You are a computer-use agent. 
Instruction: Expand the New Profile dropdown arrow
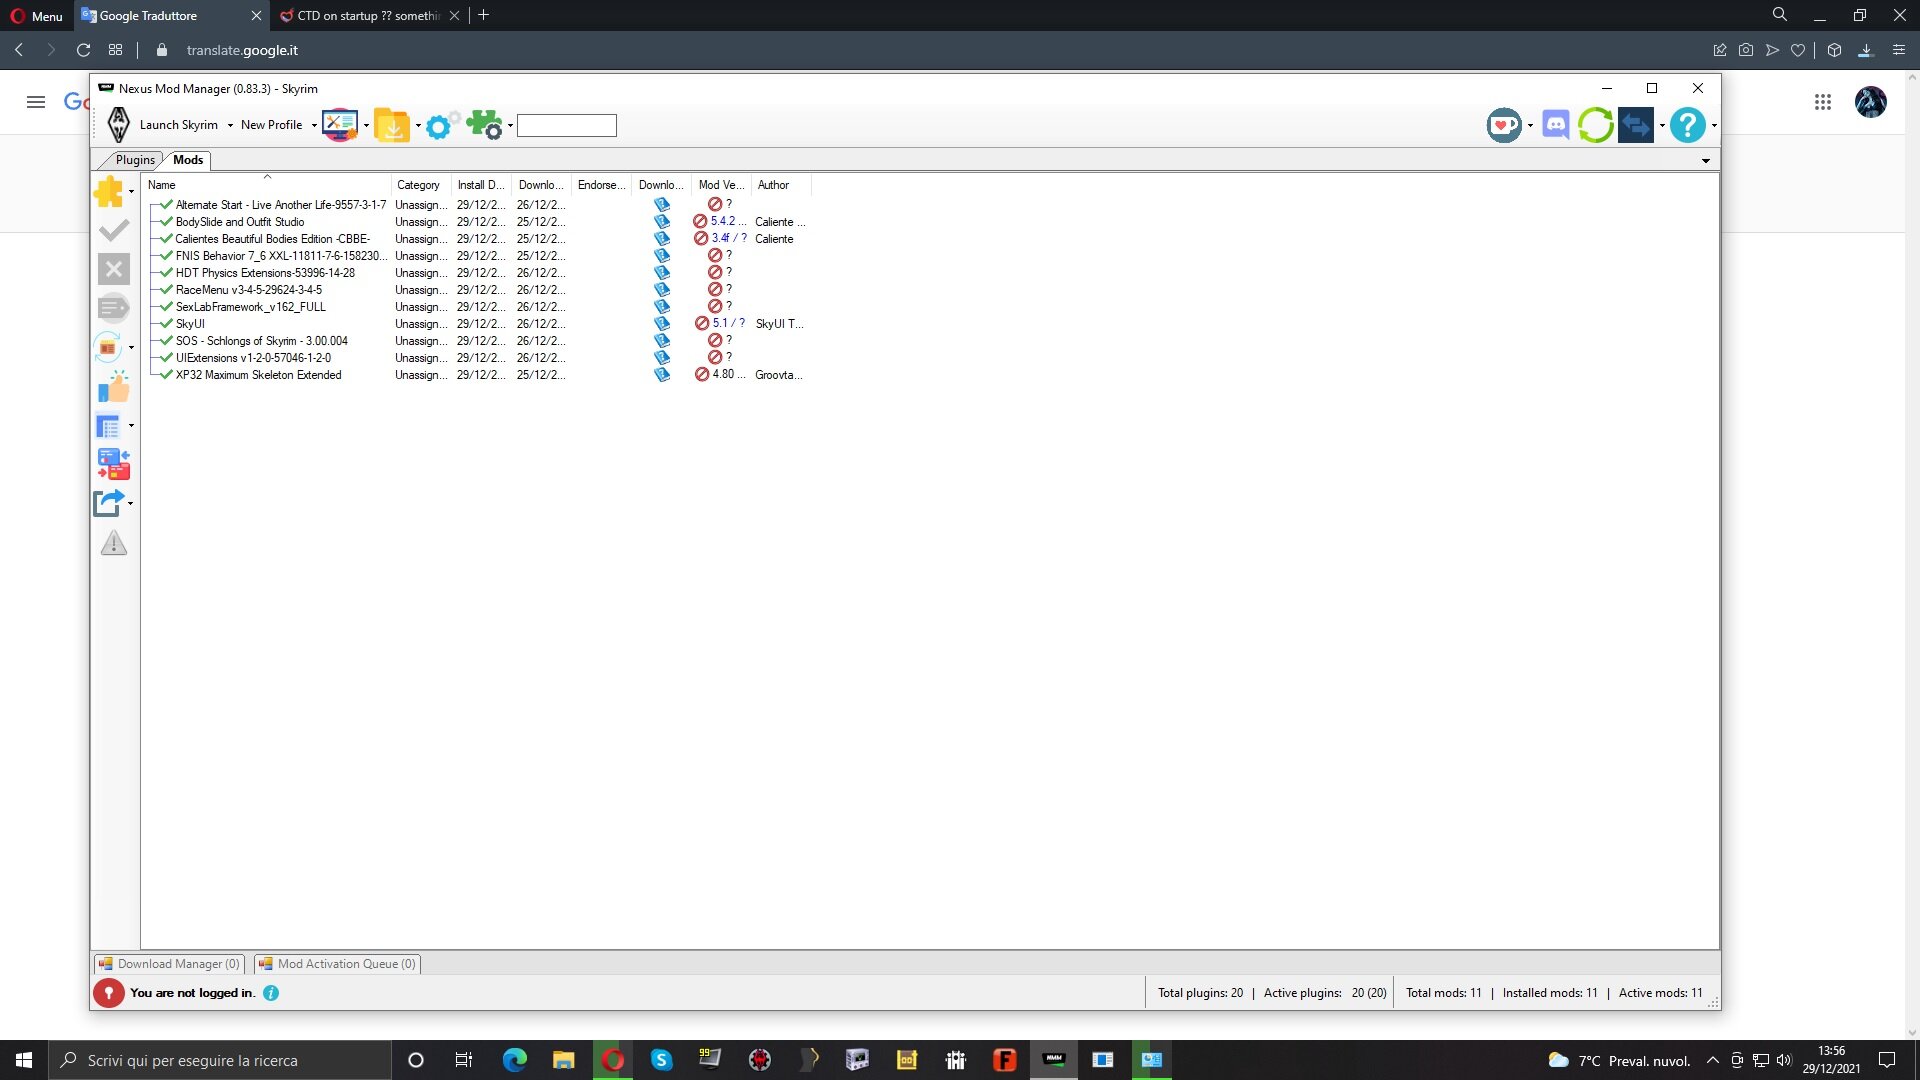pyautogui.click(x=314, y=126)
